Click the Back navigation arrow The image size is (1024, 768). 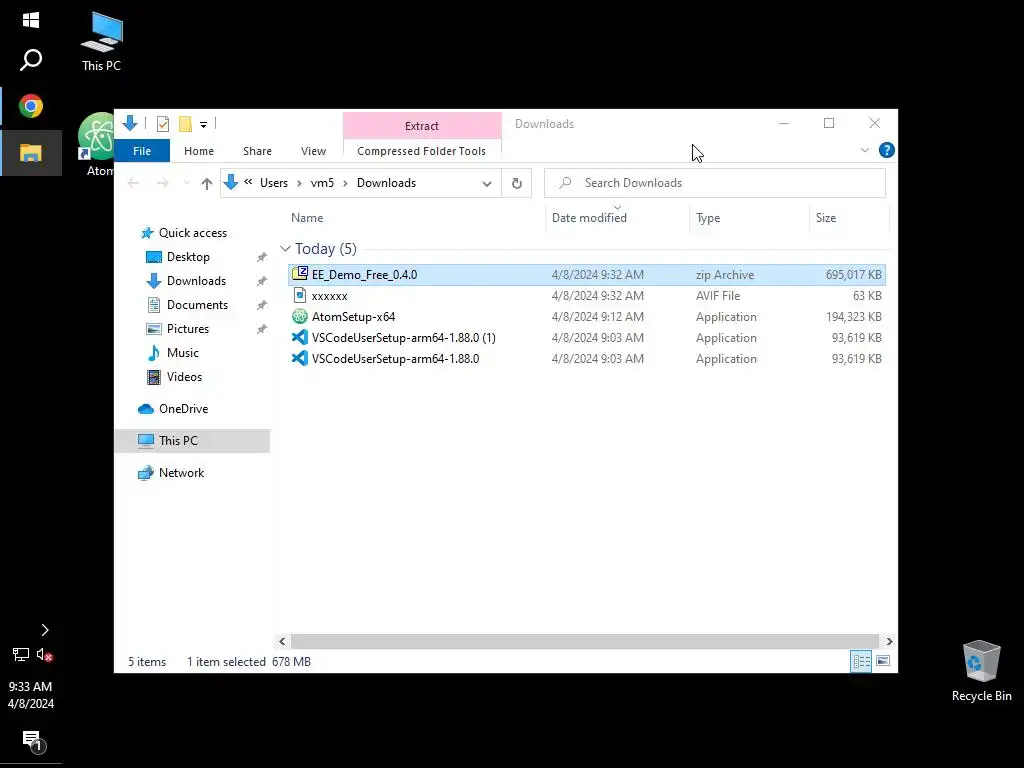click(x=134, y=184)
